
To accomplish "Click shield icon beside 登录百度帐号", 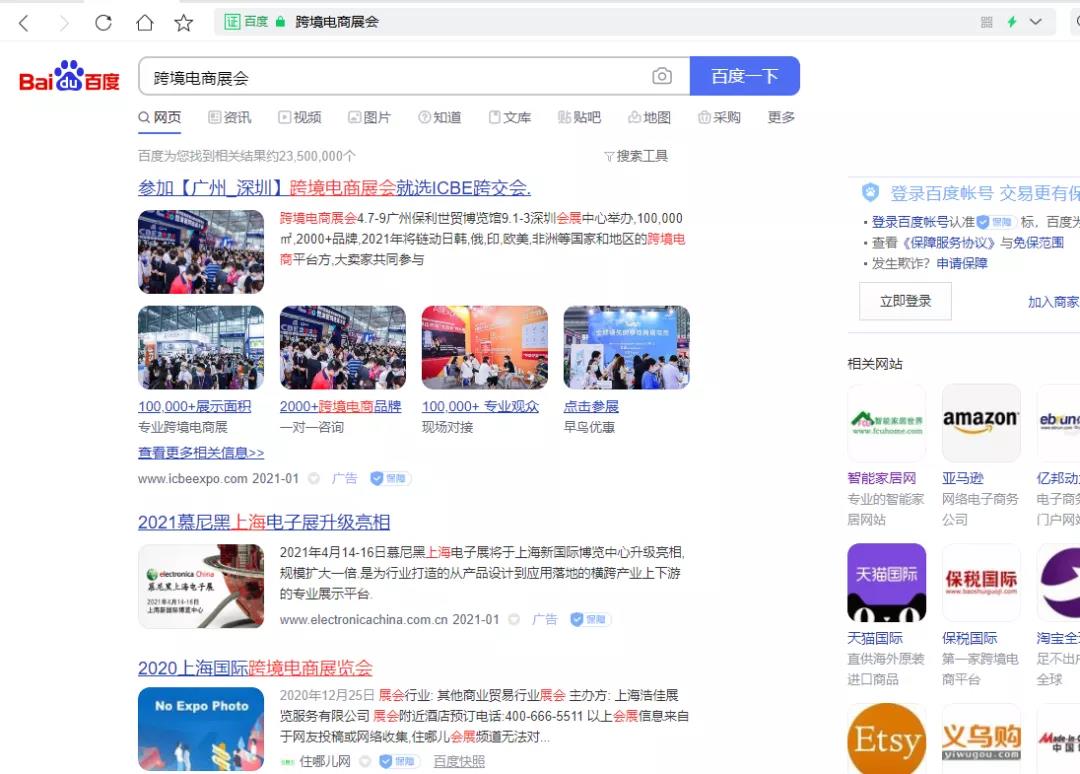I will pyautogui.click(x=871, y=192).
